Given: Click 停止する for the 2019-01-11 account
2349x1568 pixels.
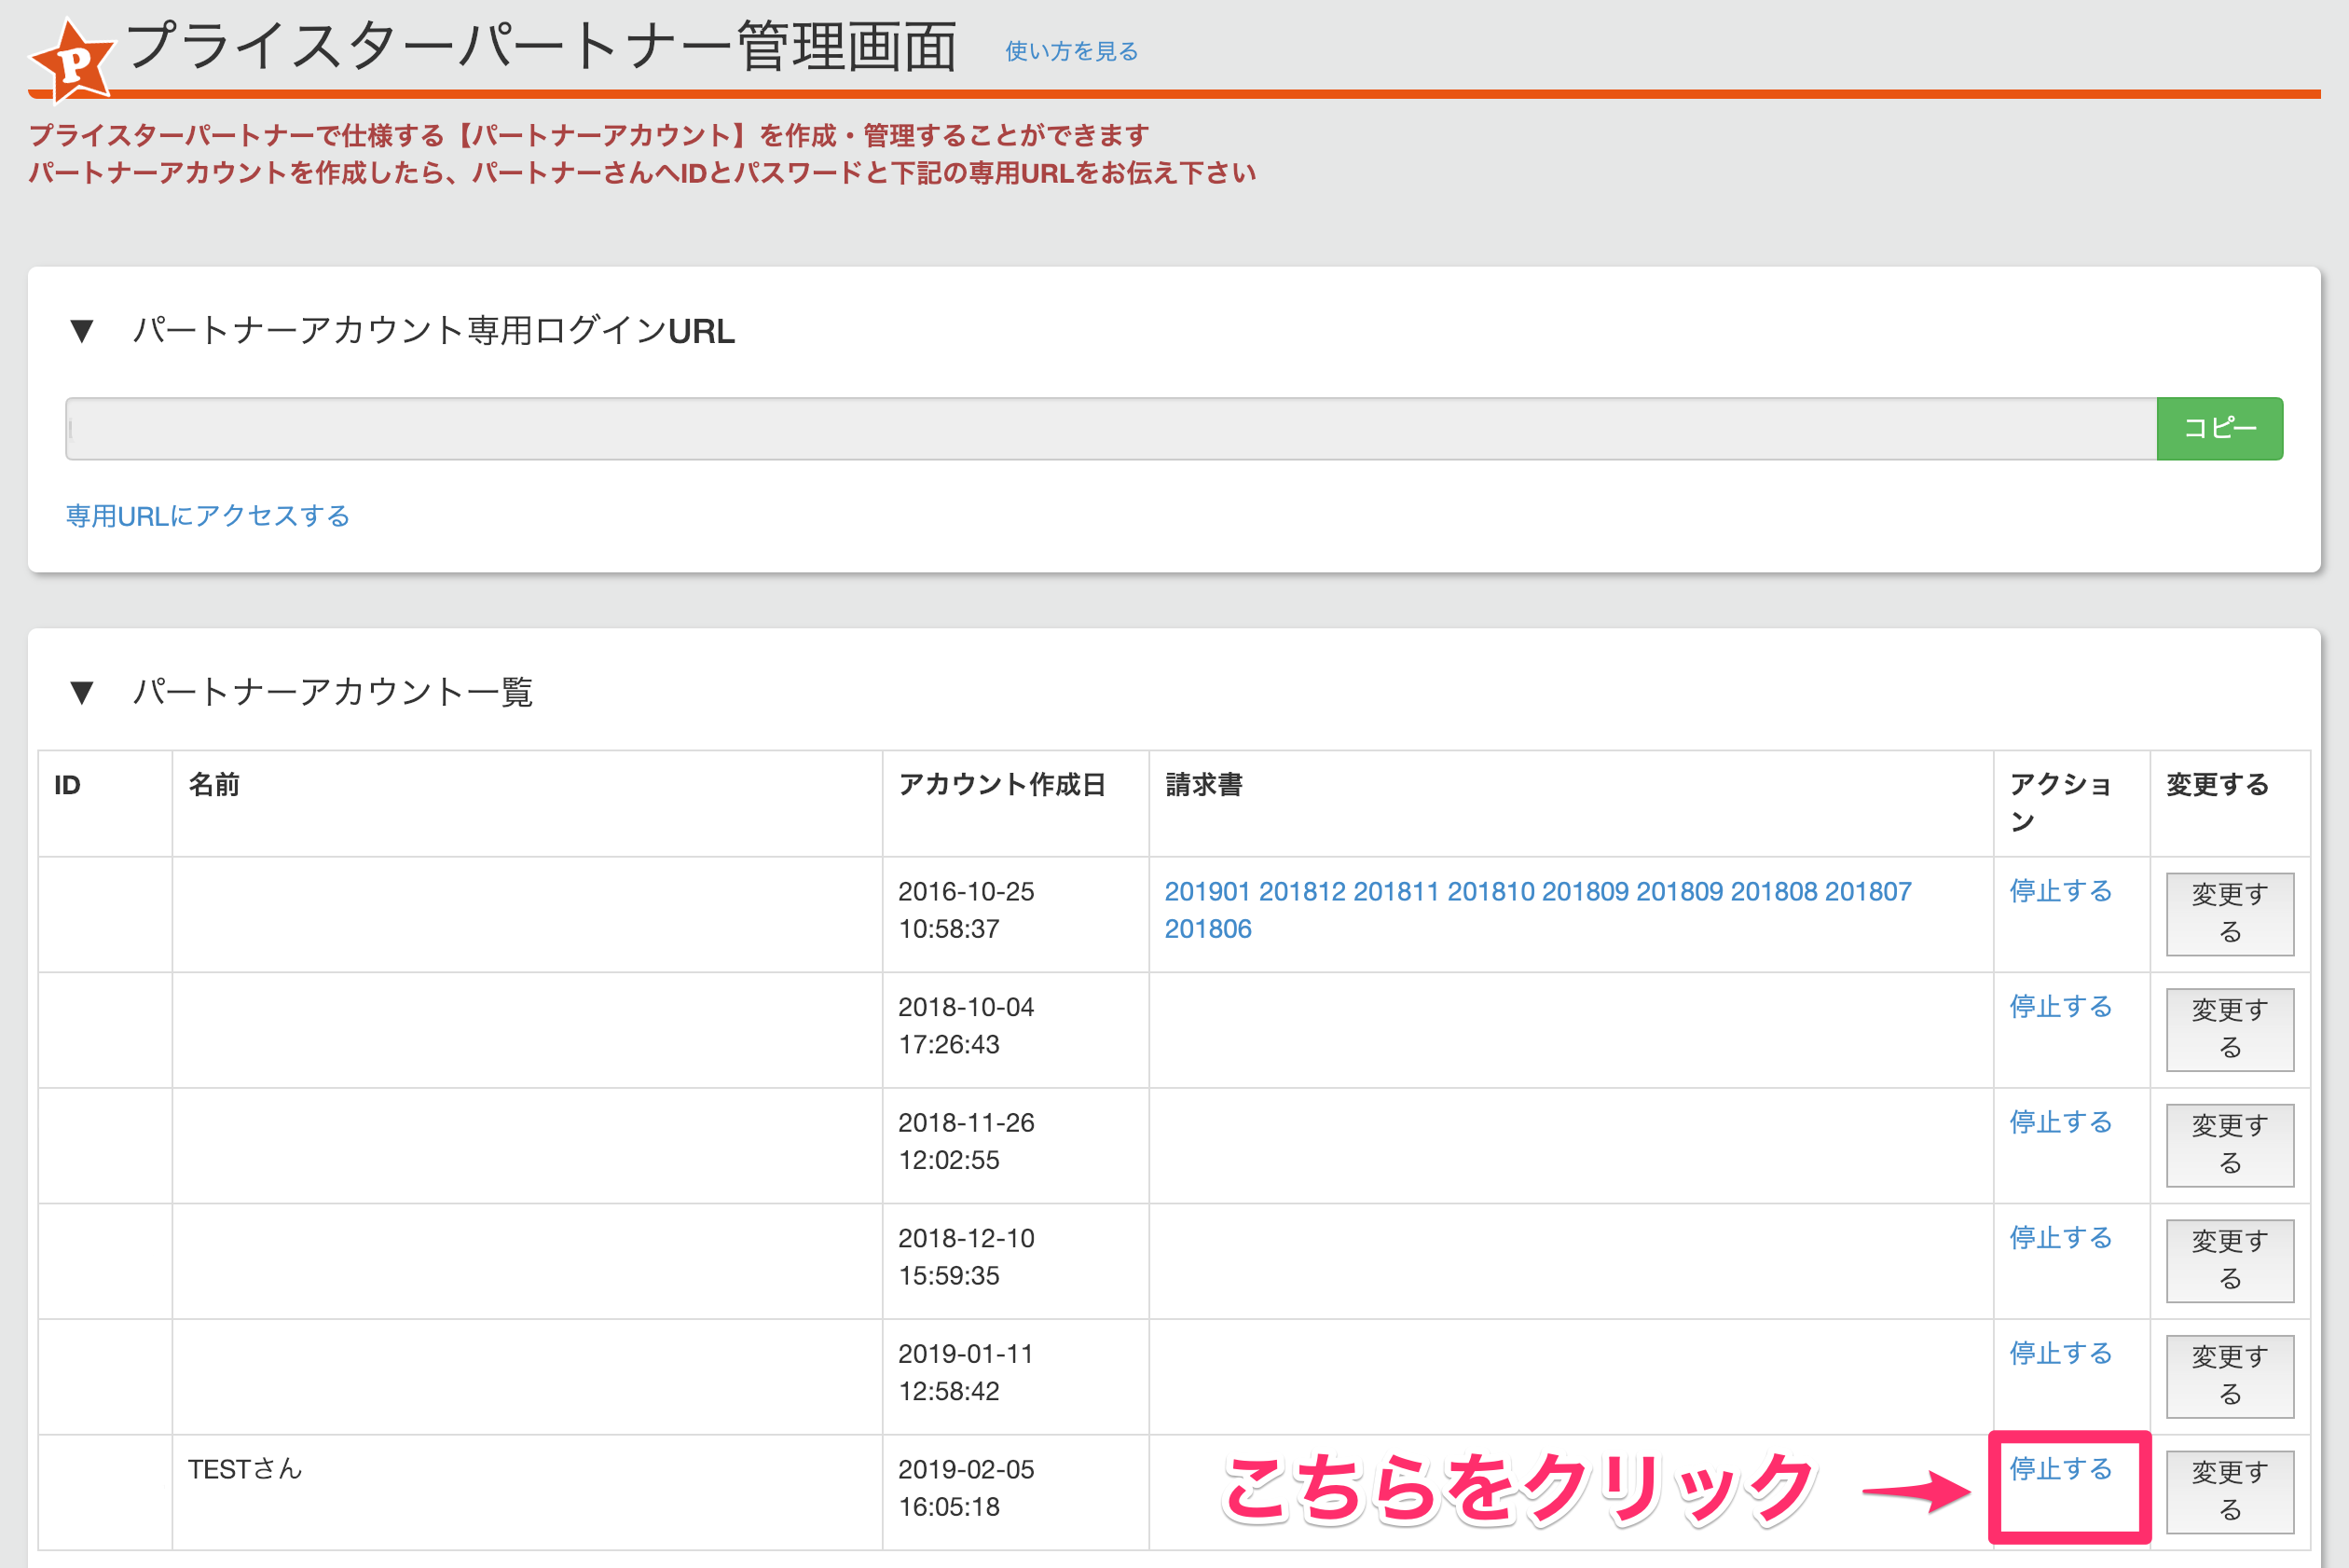Looking at the screenshot, I should [2061, 1354].
